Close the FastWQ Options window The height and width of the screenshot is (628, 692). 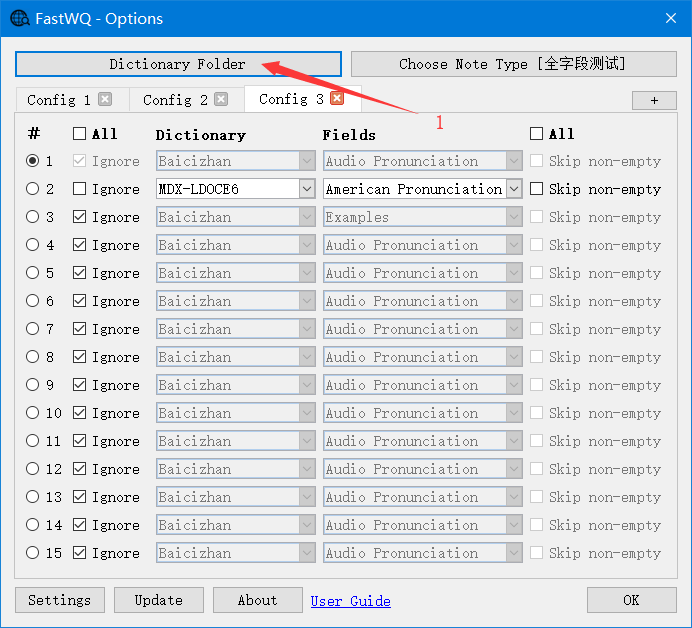tap(669, 18)
